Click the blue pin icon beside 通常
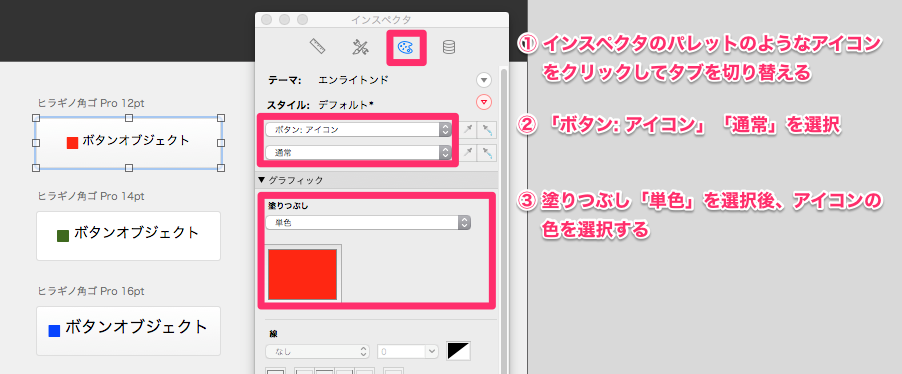The height and width of the screenshot is (374, 902). coord(487,152)
